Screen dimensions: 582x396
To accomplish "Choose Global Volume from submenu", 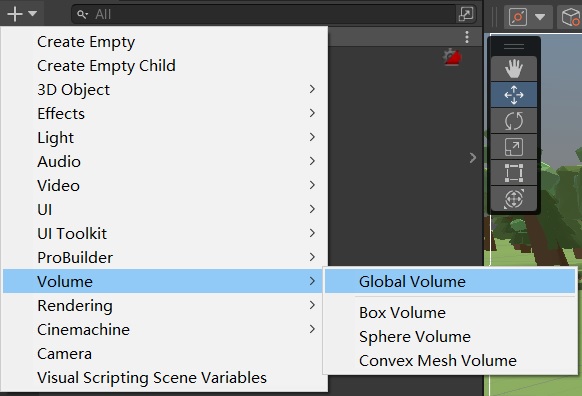I will [x=450, y=281].
